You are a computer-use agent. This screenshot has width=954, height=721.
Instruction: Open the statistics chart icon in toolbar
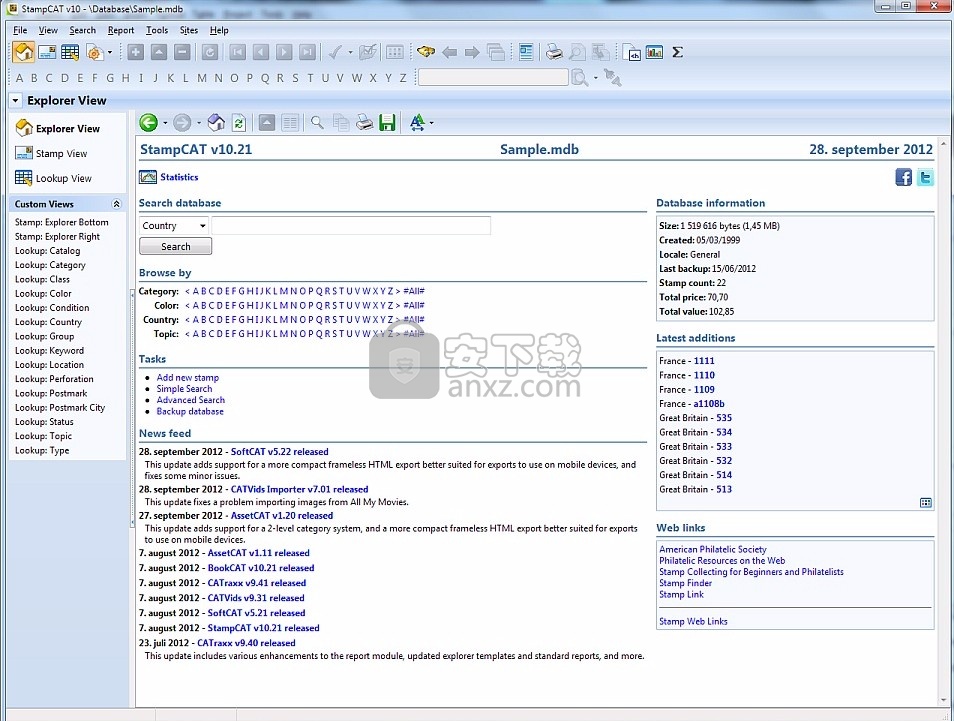pyautogui.click(x=654, y=52)
